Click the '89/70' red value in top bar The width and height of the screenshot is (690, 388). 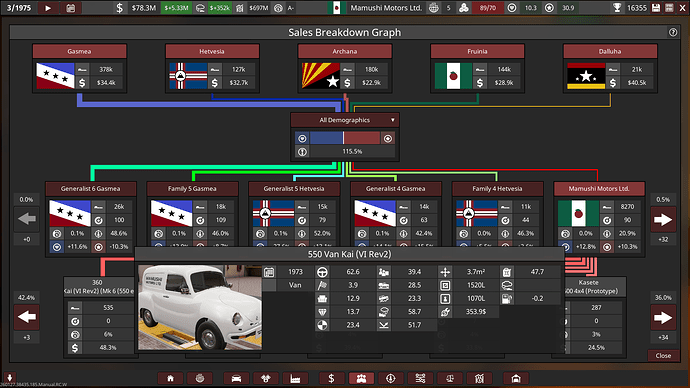[x=487, y=8]
